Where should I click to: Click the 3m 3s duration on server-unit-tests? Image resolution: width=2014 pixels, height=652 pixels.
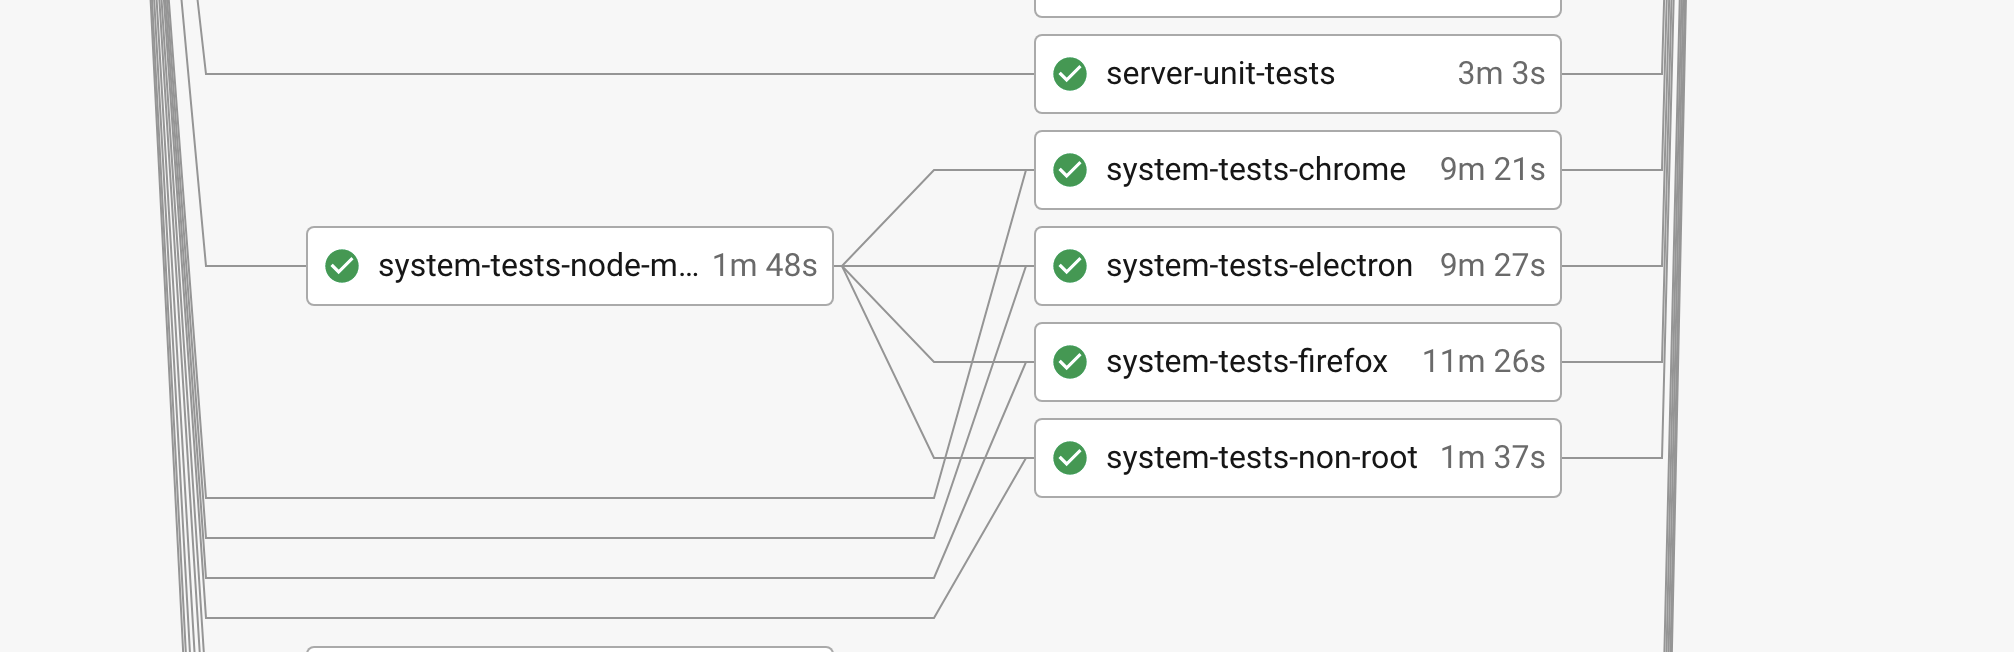point(1500,74)
